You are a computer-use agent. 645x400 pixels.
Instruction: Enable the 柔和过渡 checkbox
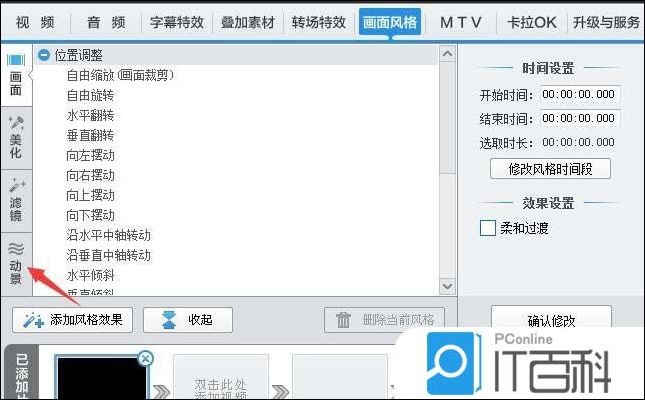click(488, 228)
